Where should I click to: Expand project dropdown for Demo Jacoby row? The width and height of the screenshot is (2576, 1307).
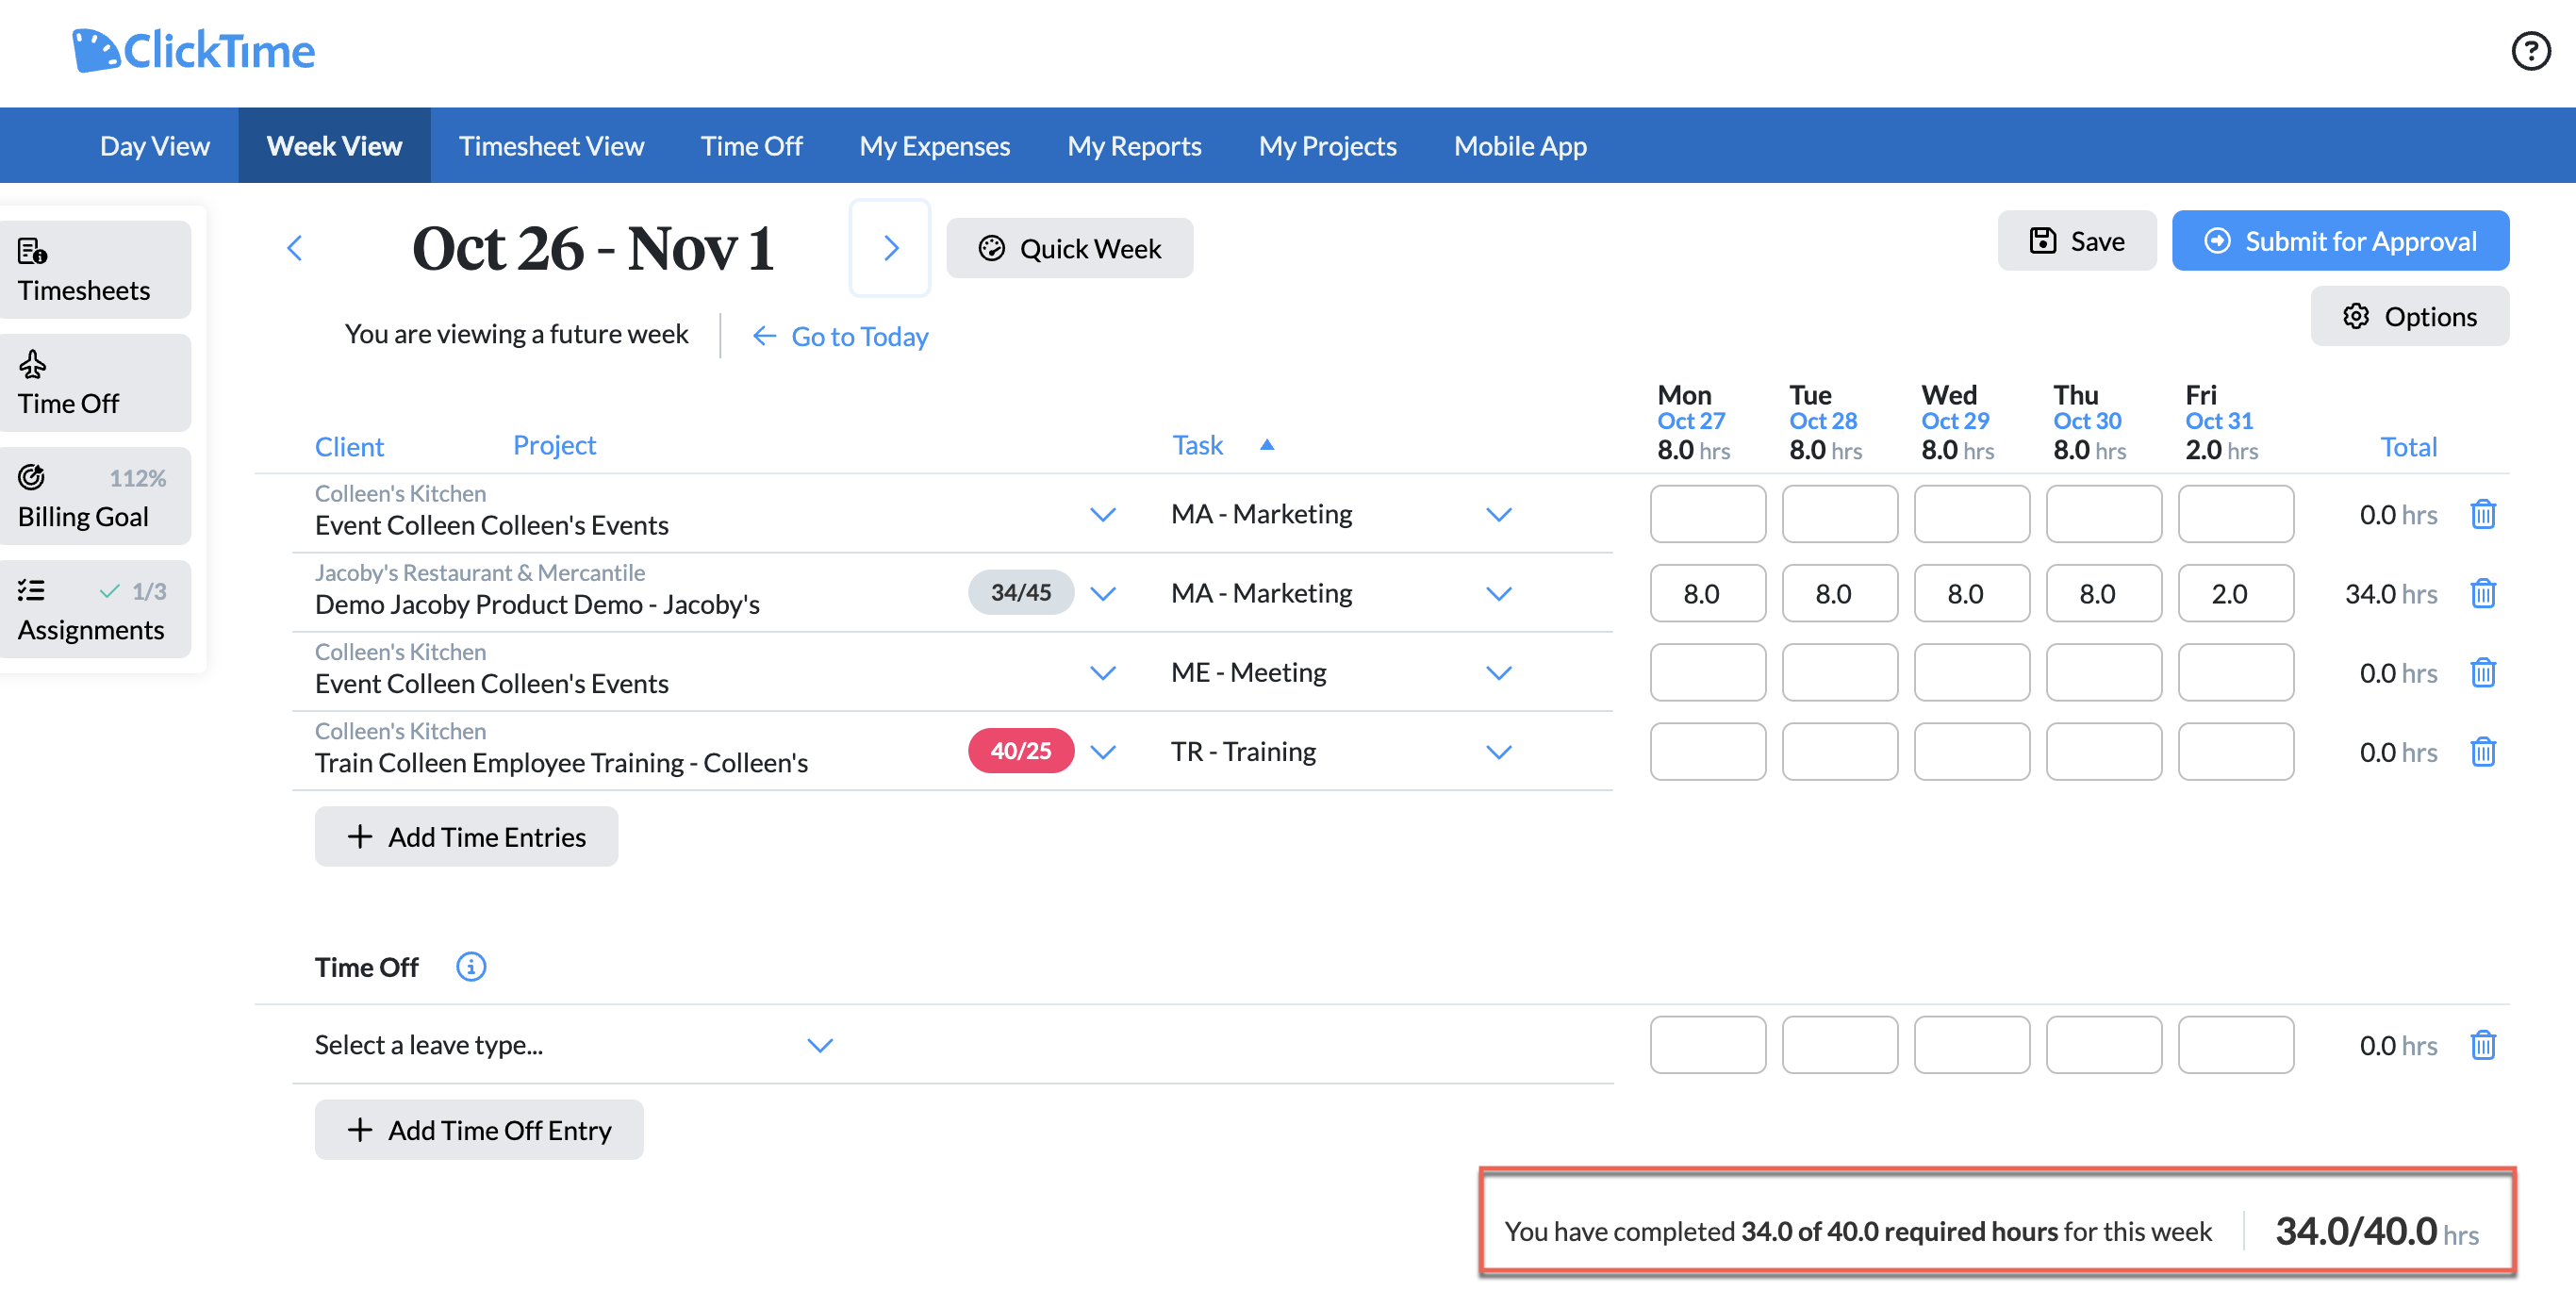(x=1102, y=593)
